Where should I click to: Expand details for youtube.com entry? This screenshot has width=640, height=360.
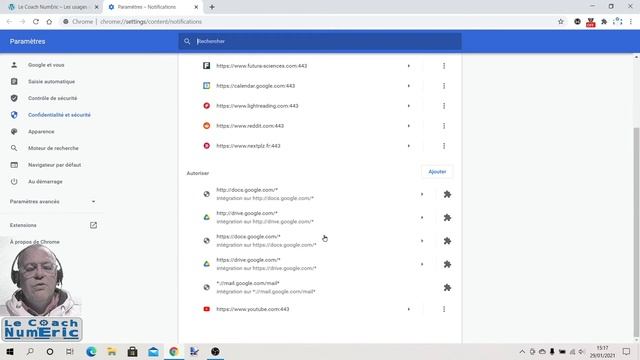tap(409, 309)
